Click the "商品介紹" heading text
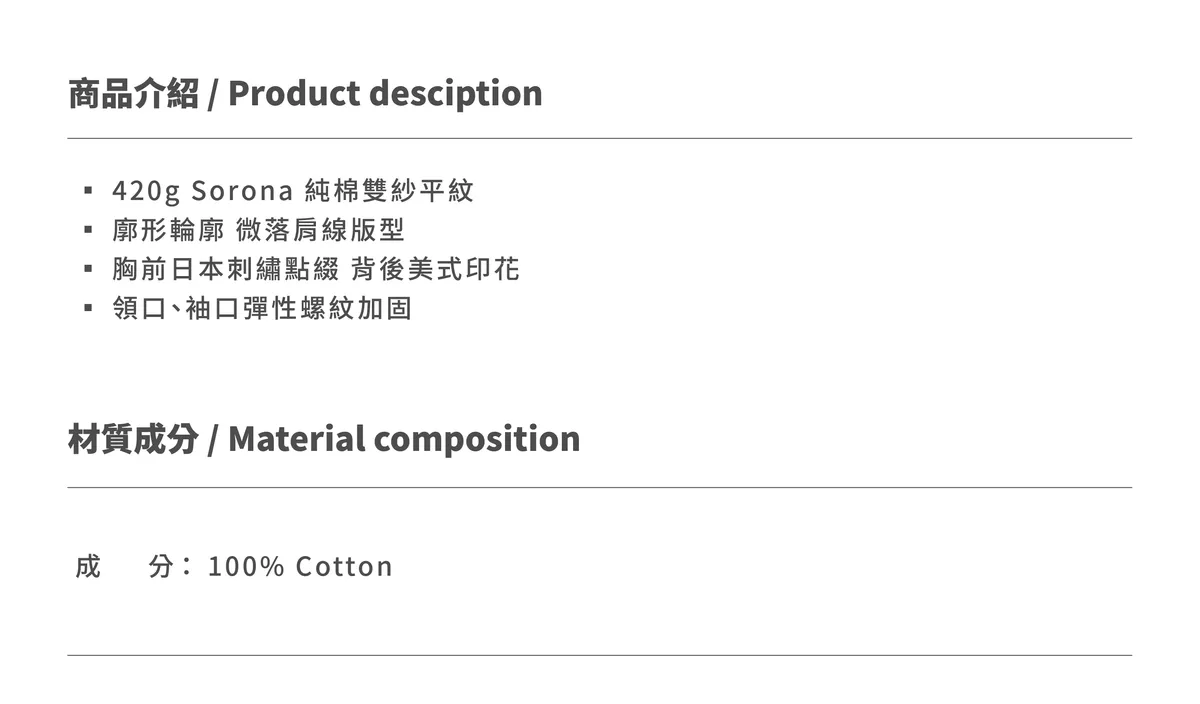Viewport: 1200px width, 704px height. (x=133, y=93)
